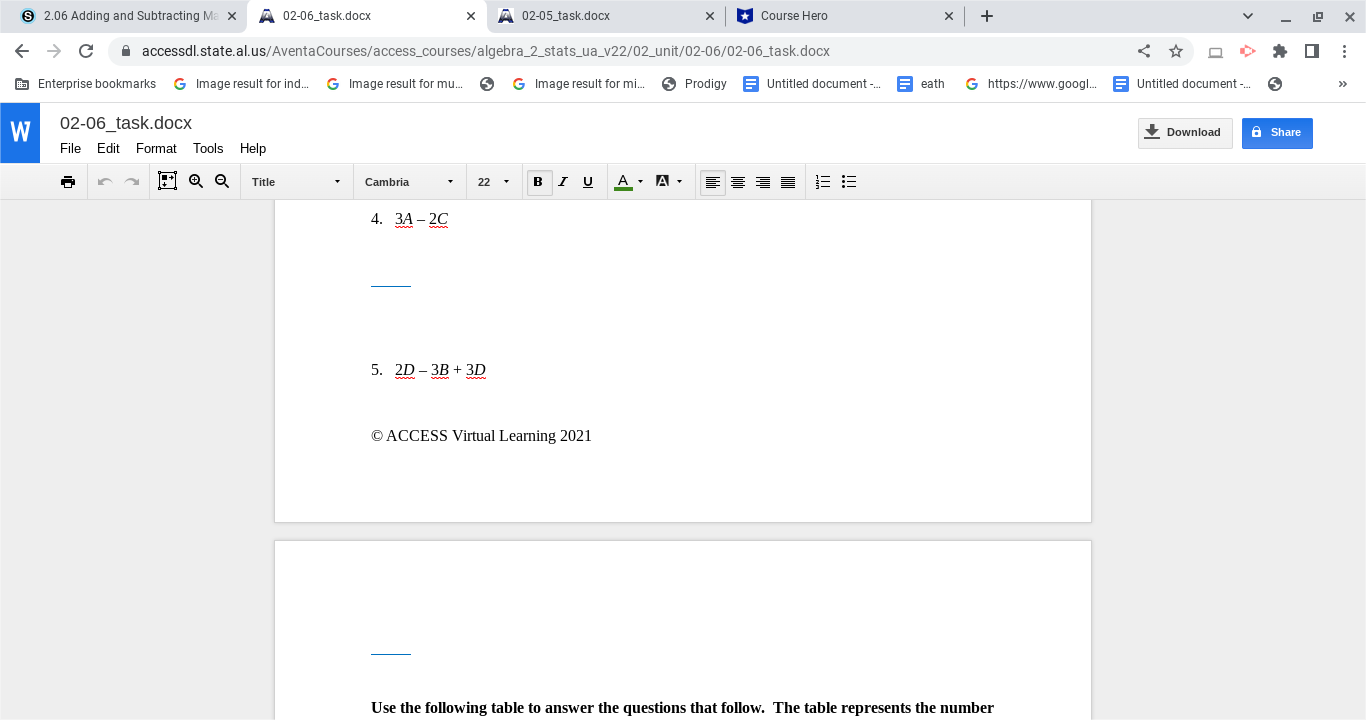Select the Undo icon
Image resolution: width=1366 pixels, height=720 pixels.
[x=105, y=181]
